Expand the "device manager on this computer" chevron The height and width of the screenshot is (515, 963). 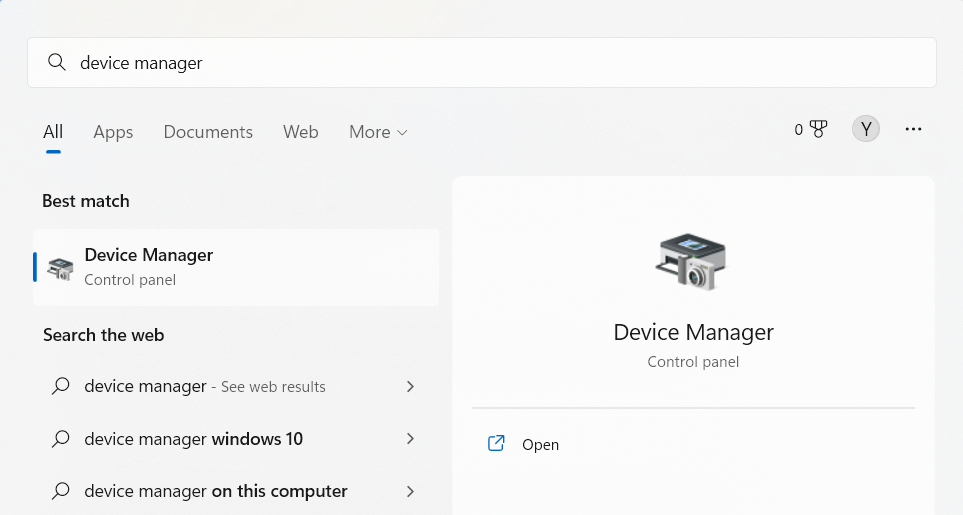[410, 491]
